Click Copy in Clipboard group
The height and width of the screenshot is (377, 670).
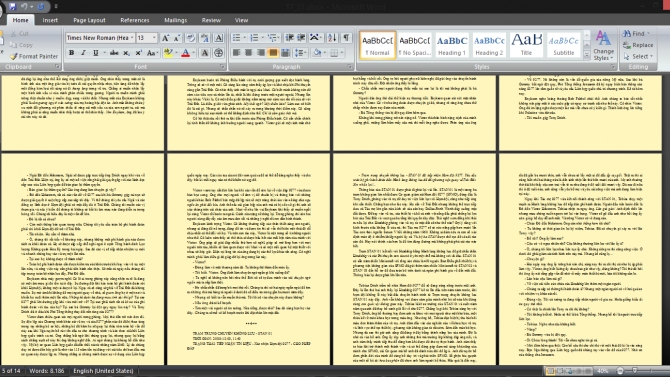(21, 45)
